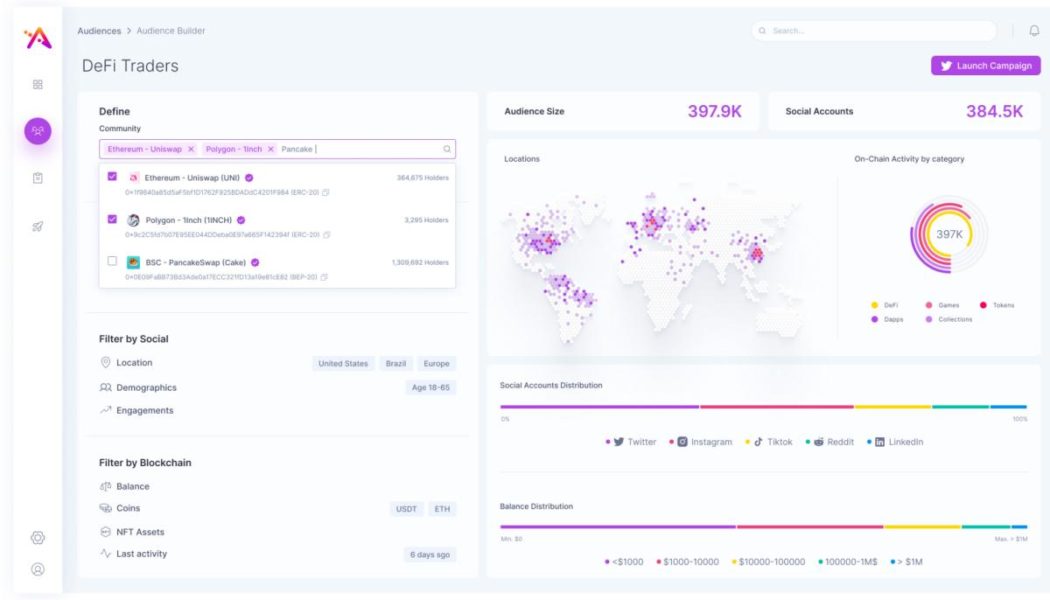
Task: Click the clipboard icon in sidebar
Action: pyautogui.click(x=38, y=178)
